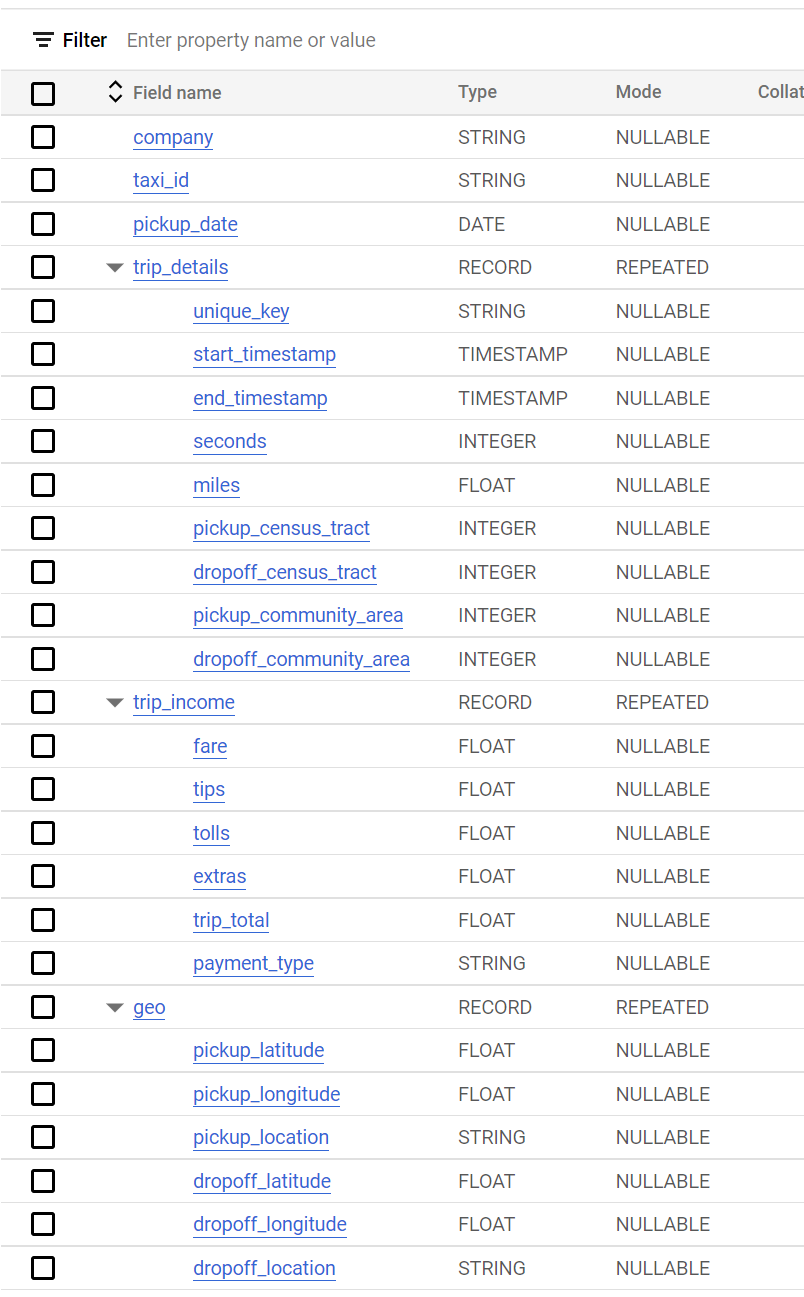
Task: Open the start_timestamp field
Action: (x=264, y=354)
